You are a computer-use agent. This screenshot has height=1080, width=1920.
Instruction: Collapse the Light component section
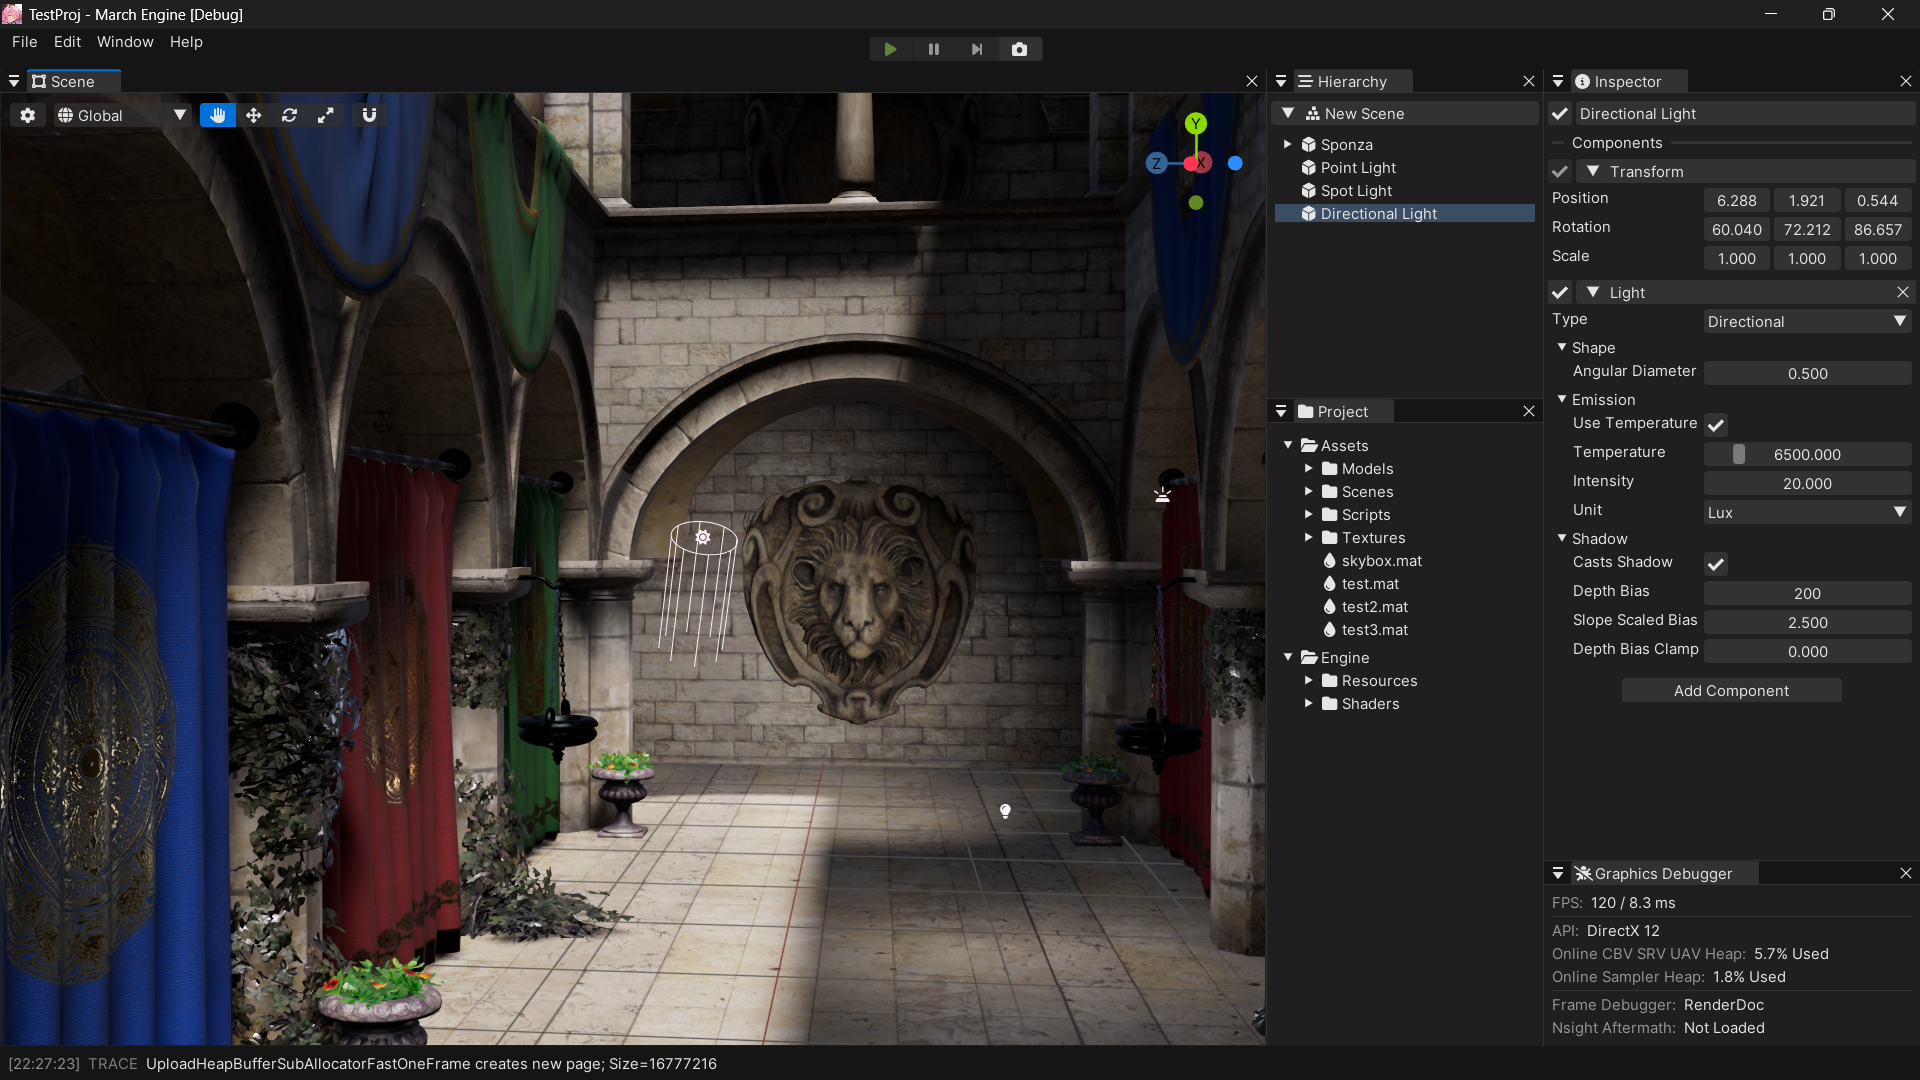point(1593,292)
